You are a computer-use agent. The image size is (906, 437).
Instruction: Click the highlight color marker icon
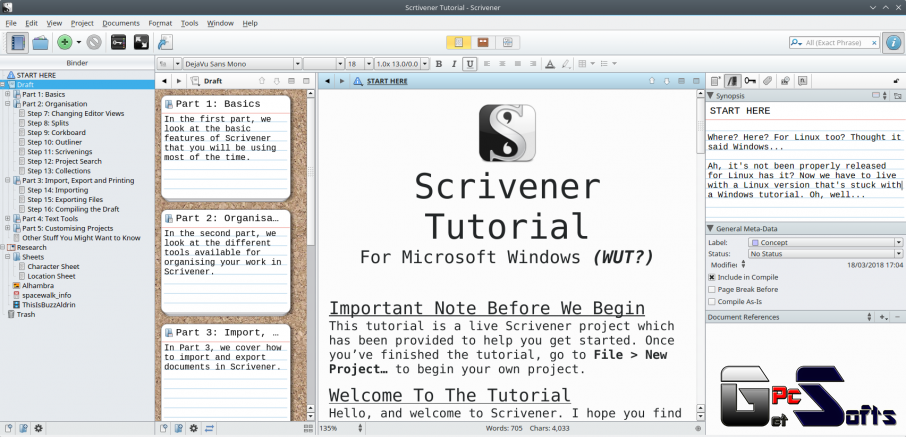click(566, 64)
